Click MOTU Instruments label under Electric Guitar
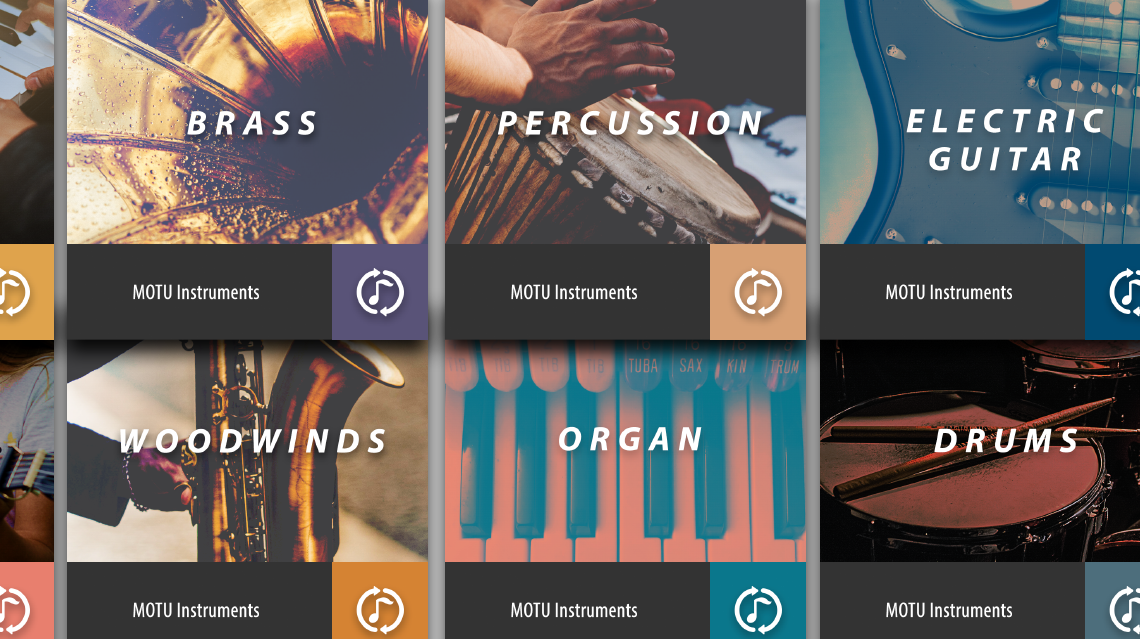The image size is (1140, 639). tap(949, 292)
